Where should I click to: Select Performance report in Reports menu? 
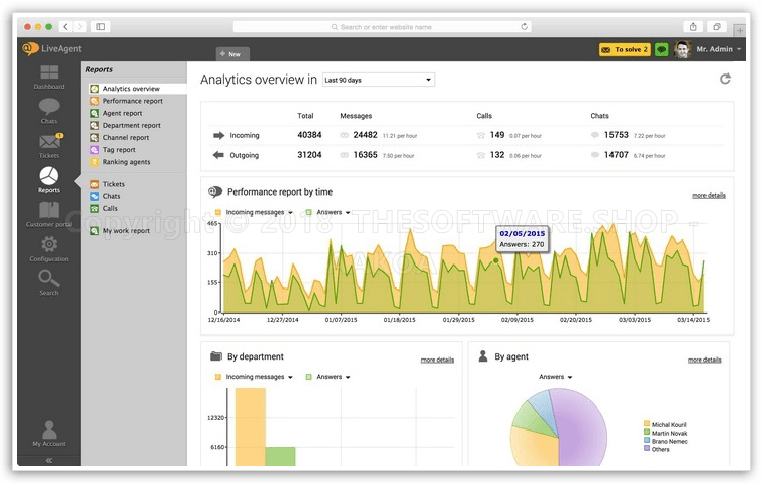pos(132,101)
